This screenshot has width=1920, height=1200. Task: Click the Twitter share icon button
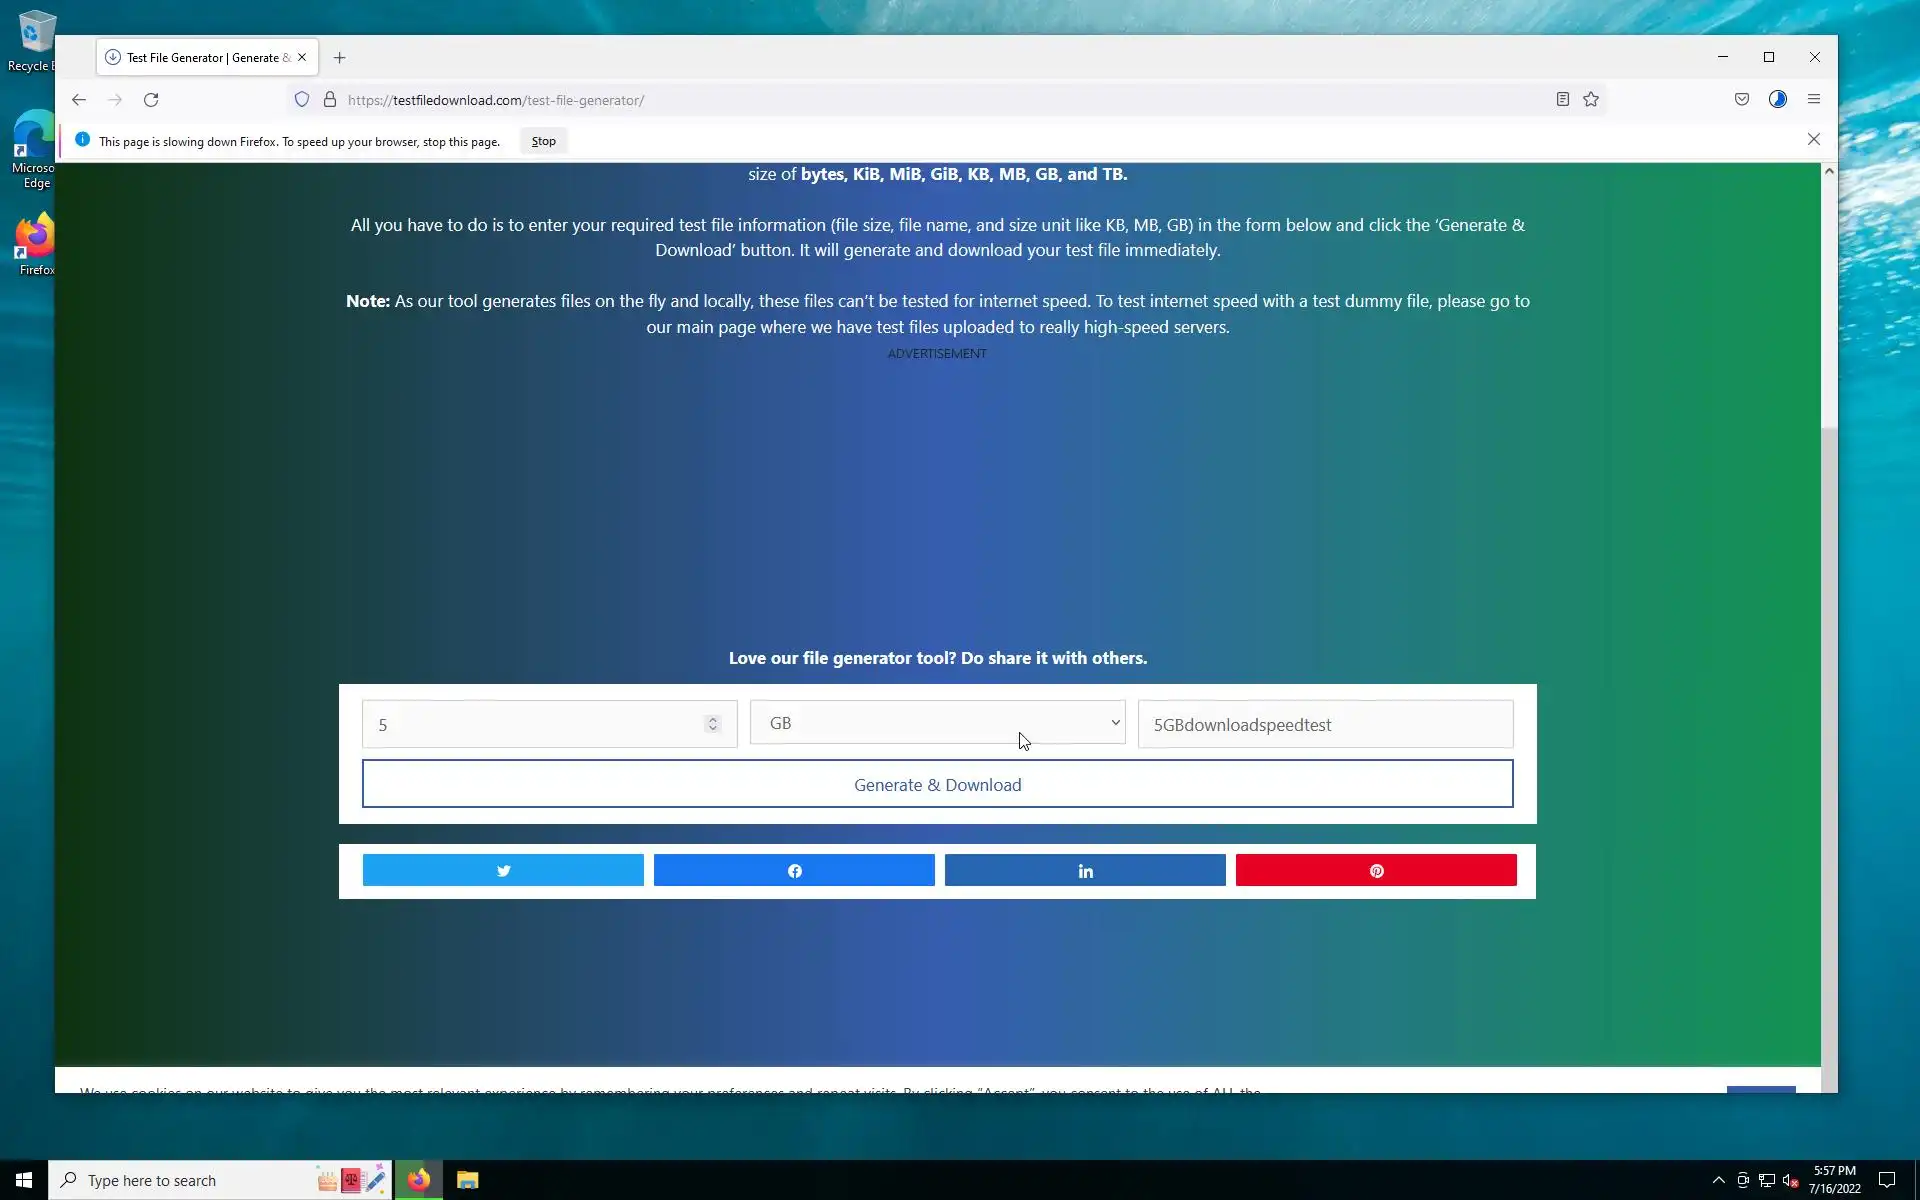tap(503, 870)
